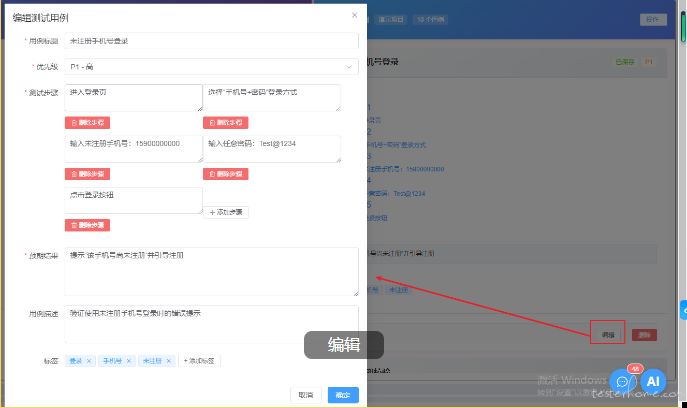Open the chat bubble icon with notification badge
Viewport: 687px width, 408px height.
click(x=622, y=382)
